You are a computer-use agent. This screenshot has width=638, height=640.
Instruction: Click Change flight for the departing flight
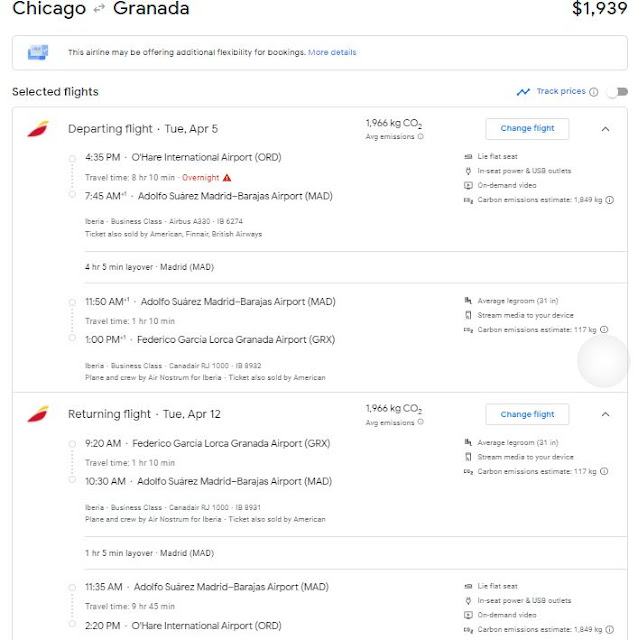coord(527,129)
